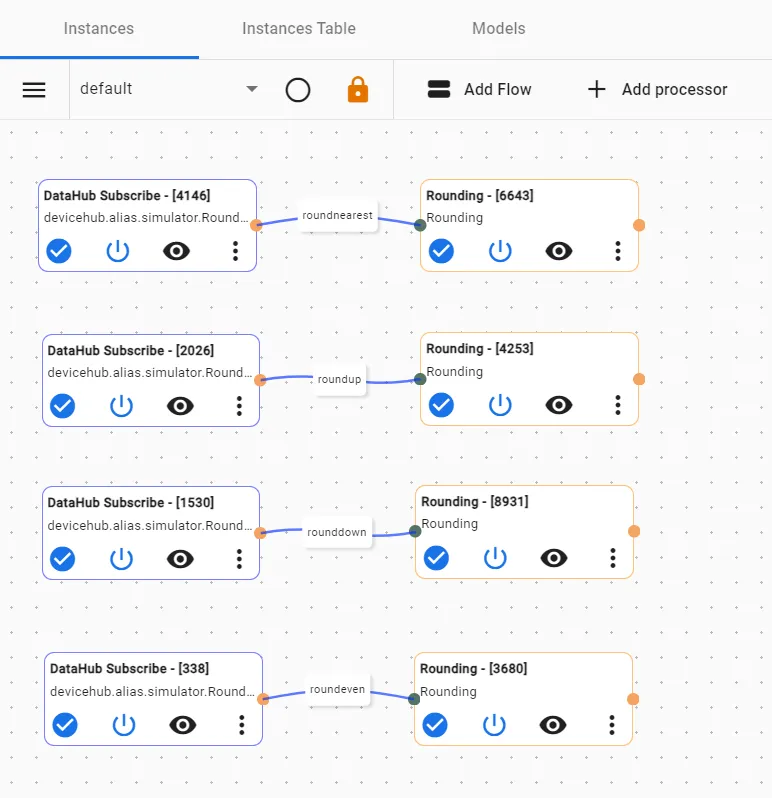Click the check icon on Rounding [4253]

click(x=441, y=405)
